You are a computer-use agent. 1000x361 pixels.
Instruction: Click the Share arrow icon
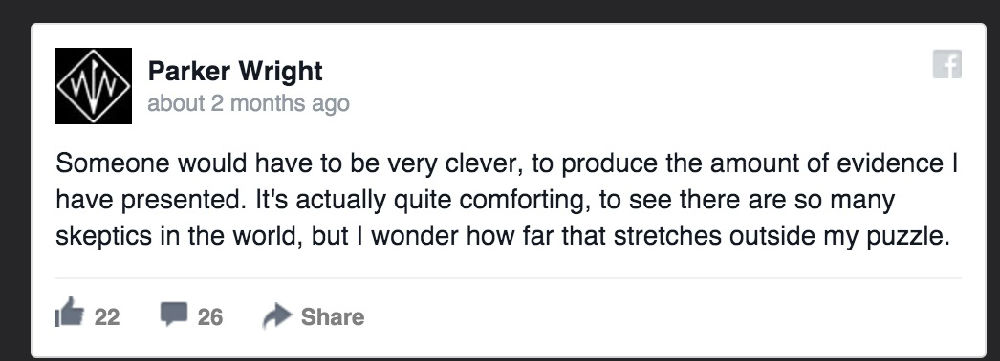(x=277, y=316)
